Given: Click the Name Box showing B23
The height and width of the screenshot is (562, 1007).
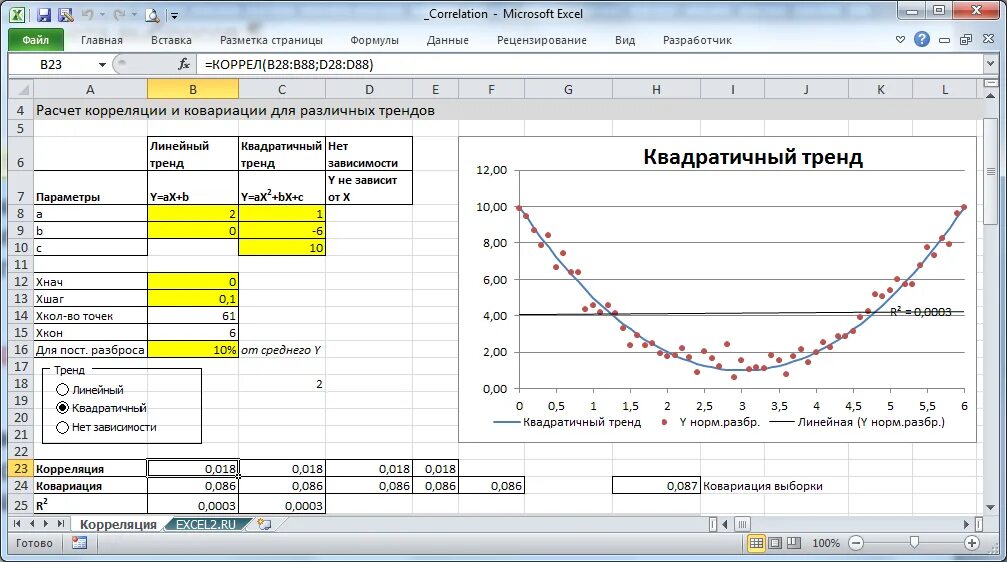Looking at the screenshot, I should pos(51,64).
